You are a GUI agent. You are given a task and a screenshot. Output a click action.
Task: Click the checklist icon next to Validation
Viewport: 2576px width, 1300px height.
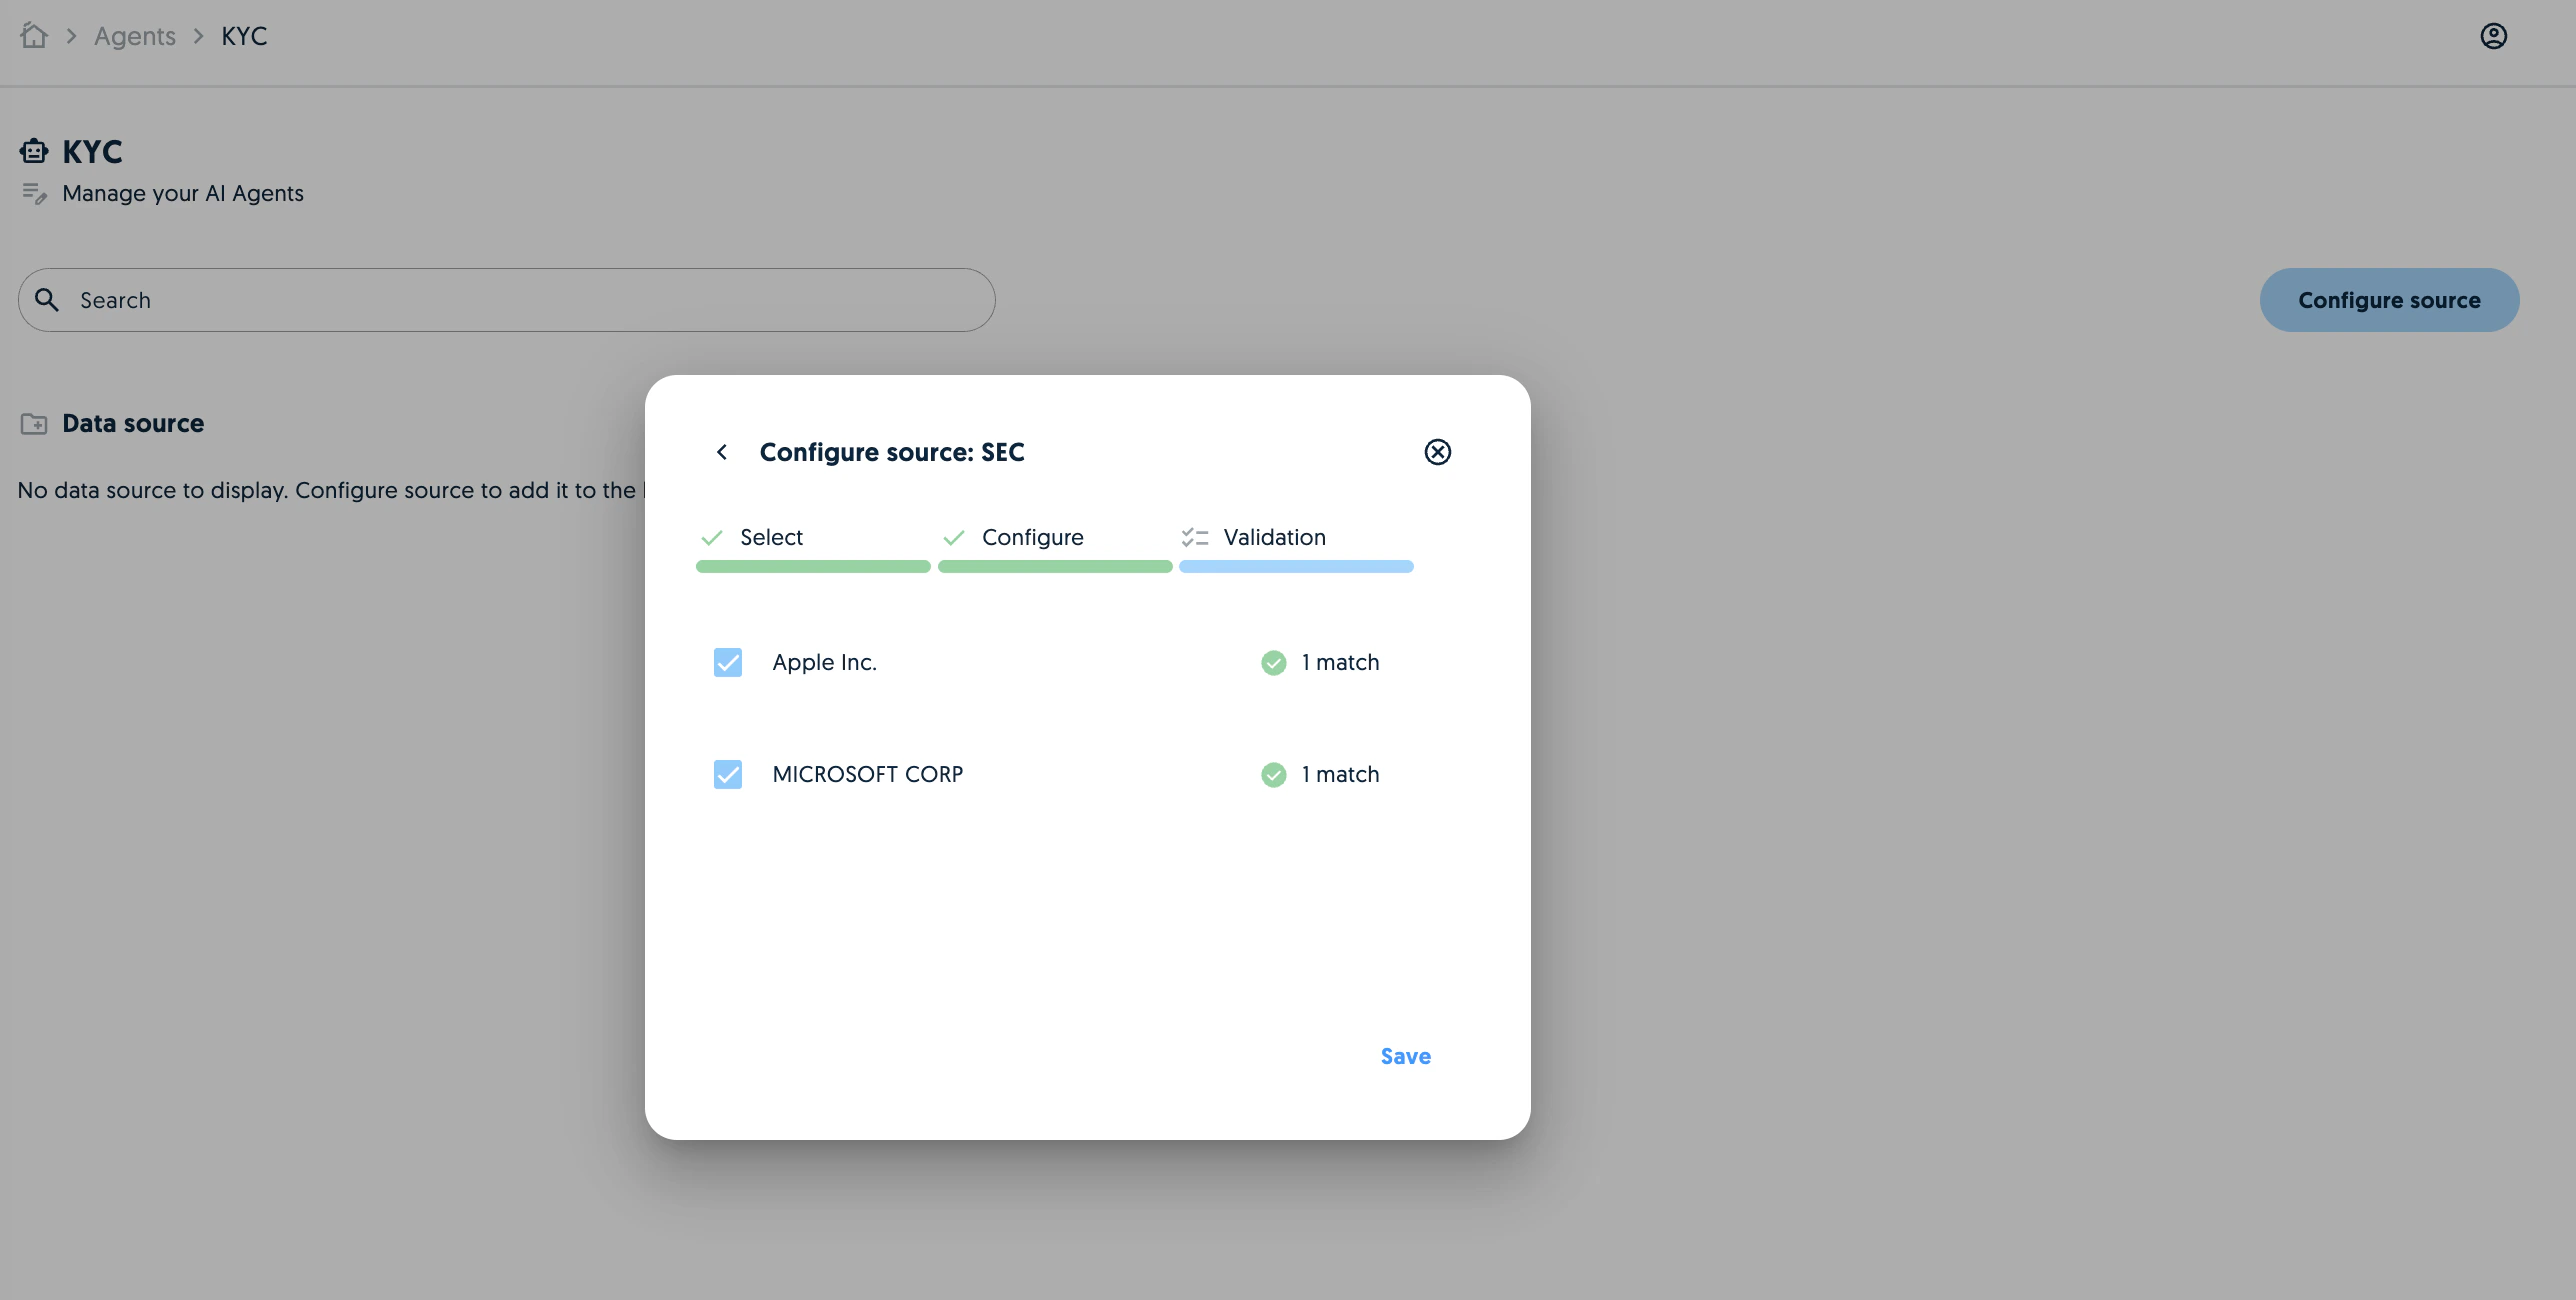pos(1195,538)
